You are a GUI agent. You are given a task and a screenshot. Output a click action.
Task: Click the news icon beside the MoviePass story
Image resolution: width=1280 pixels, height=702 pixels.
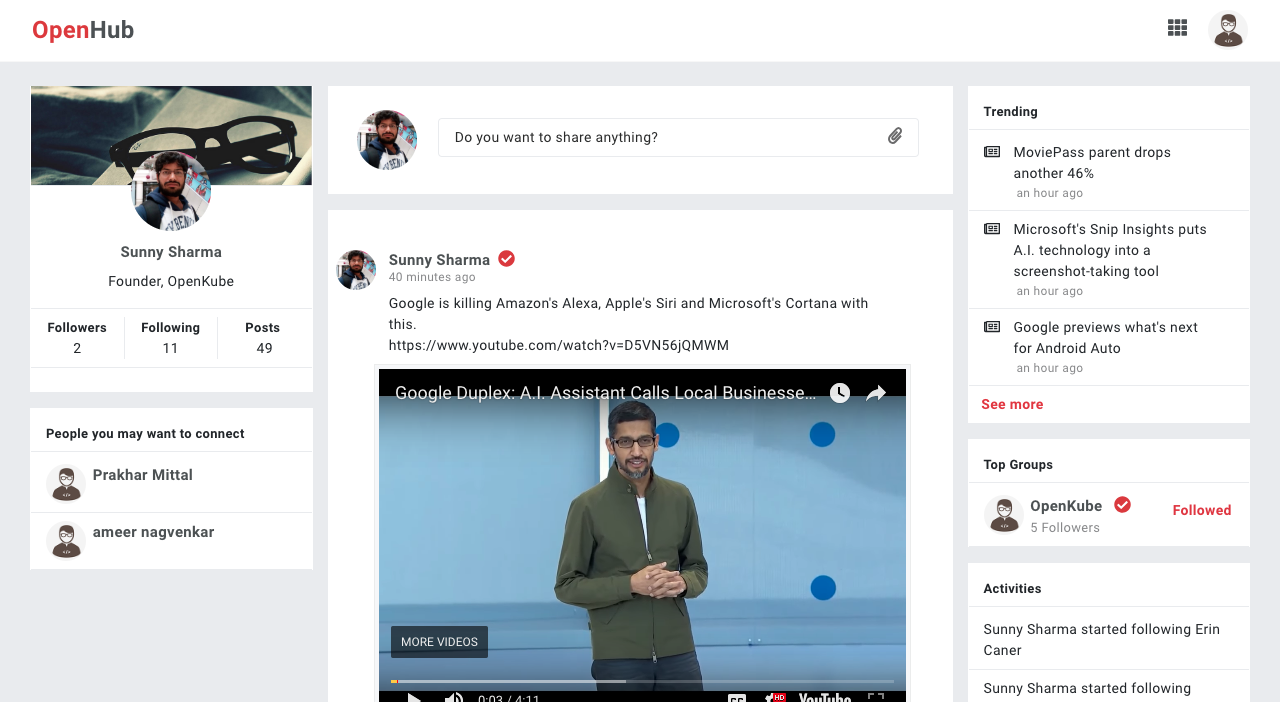[992, 152]
